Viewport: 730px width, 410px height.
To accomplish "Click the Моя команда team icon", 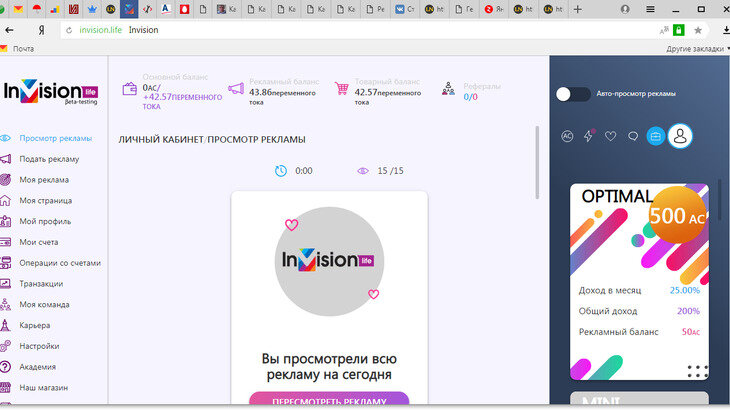I will [x=5, y=304].
